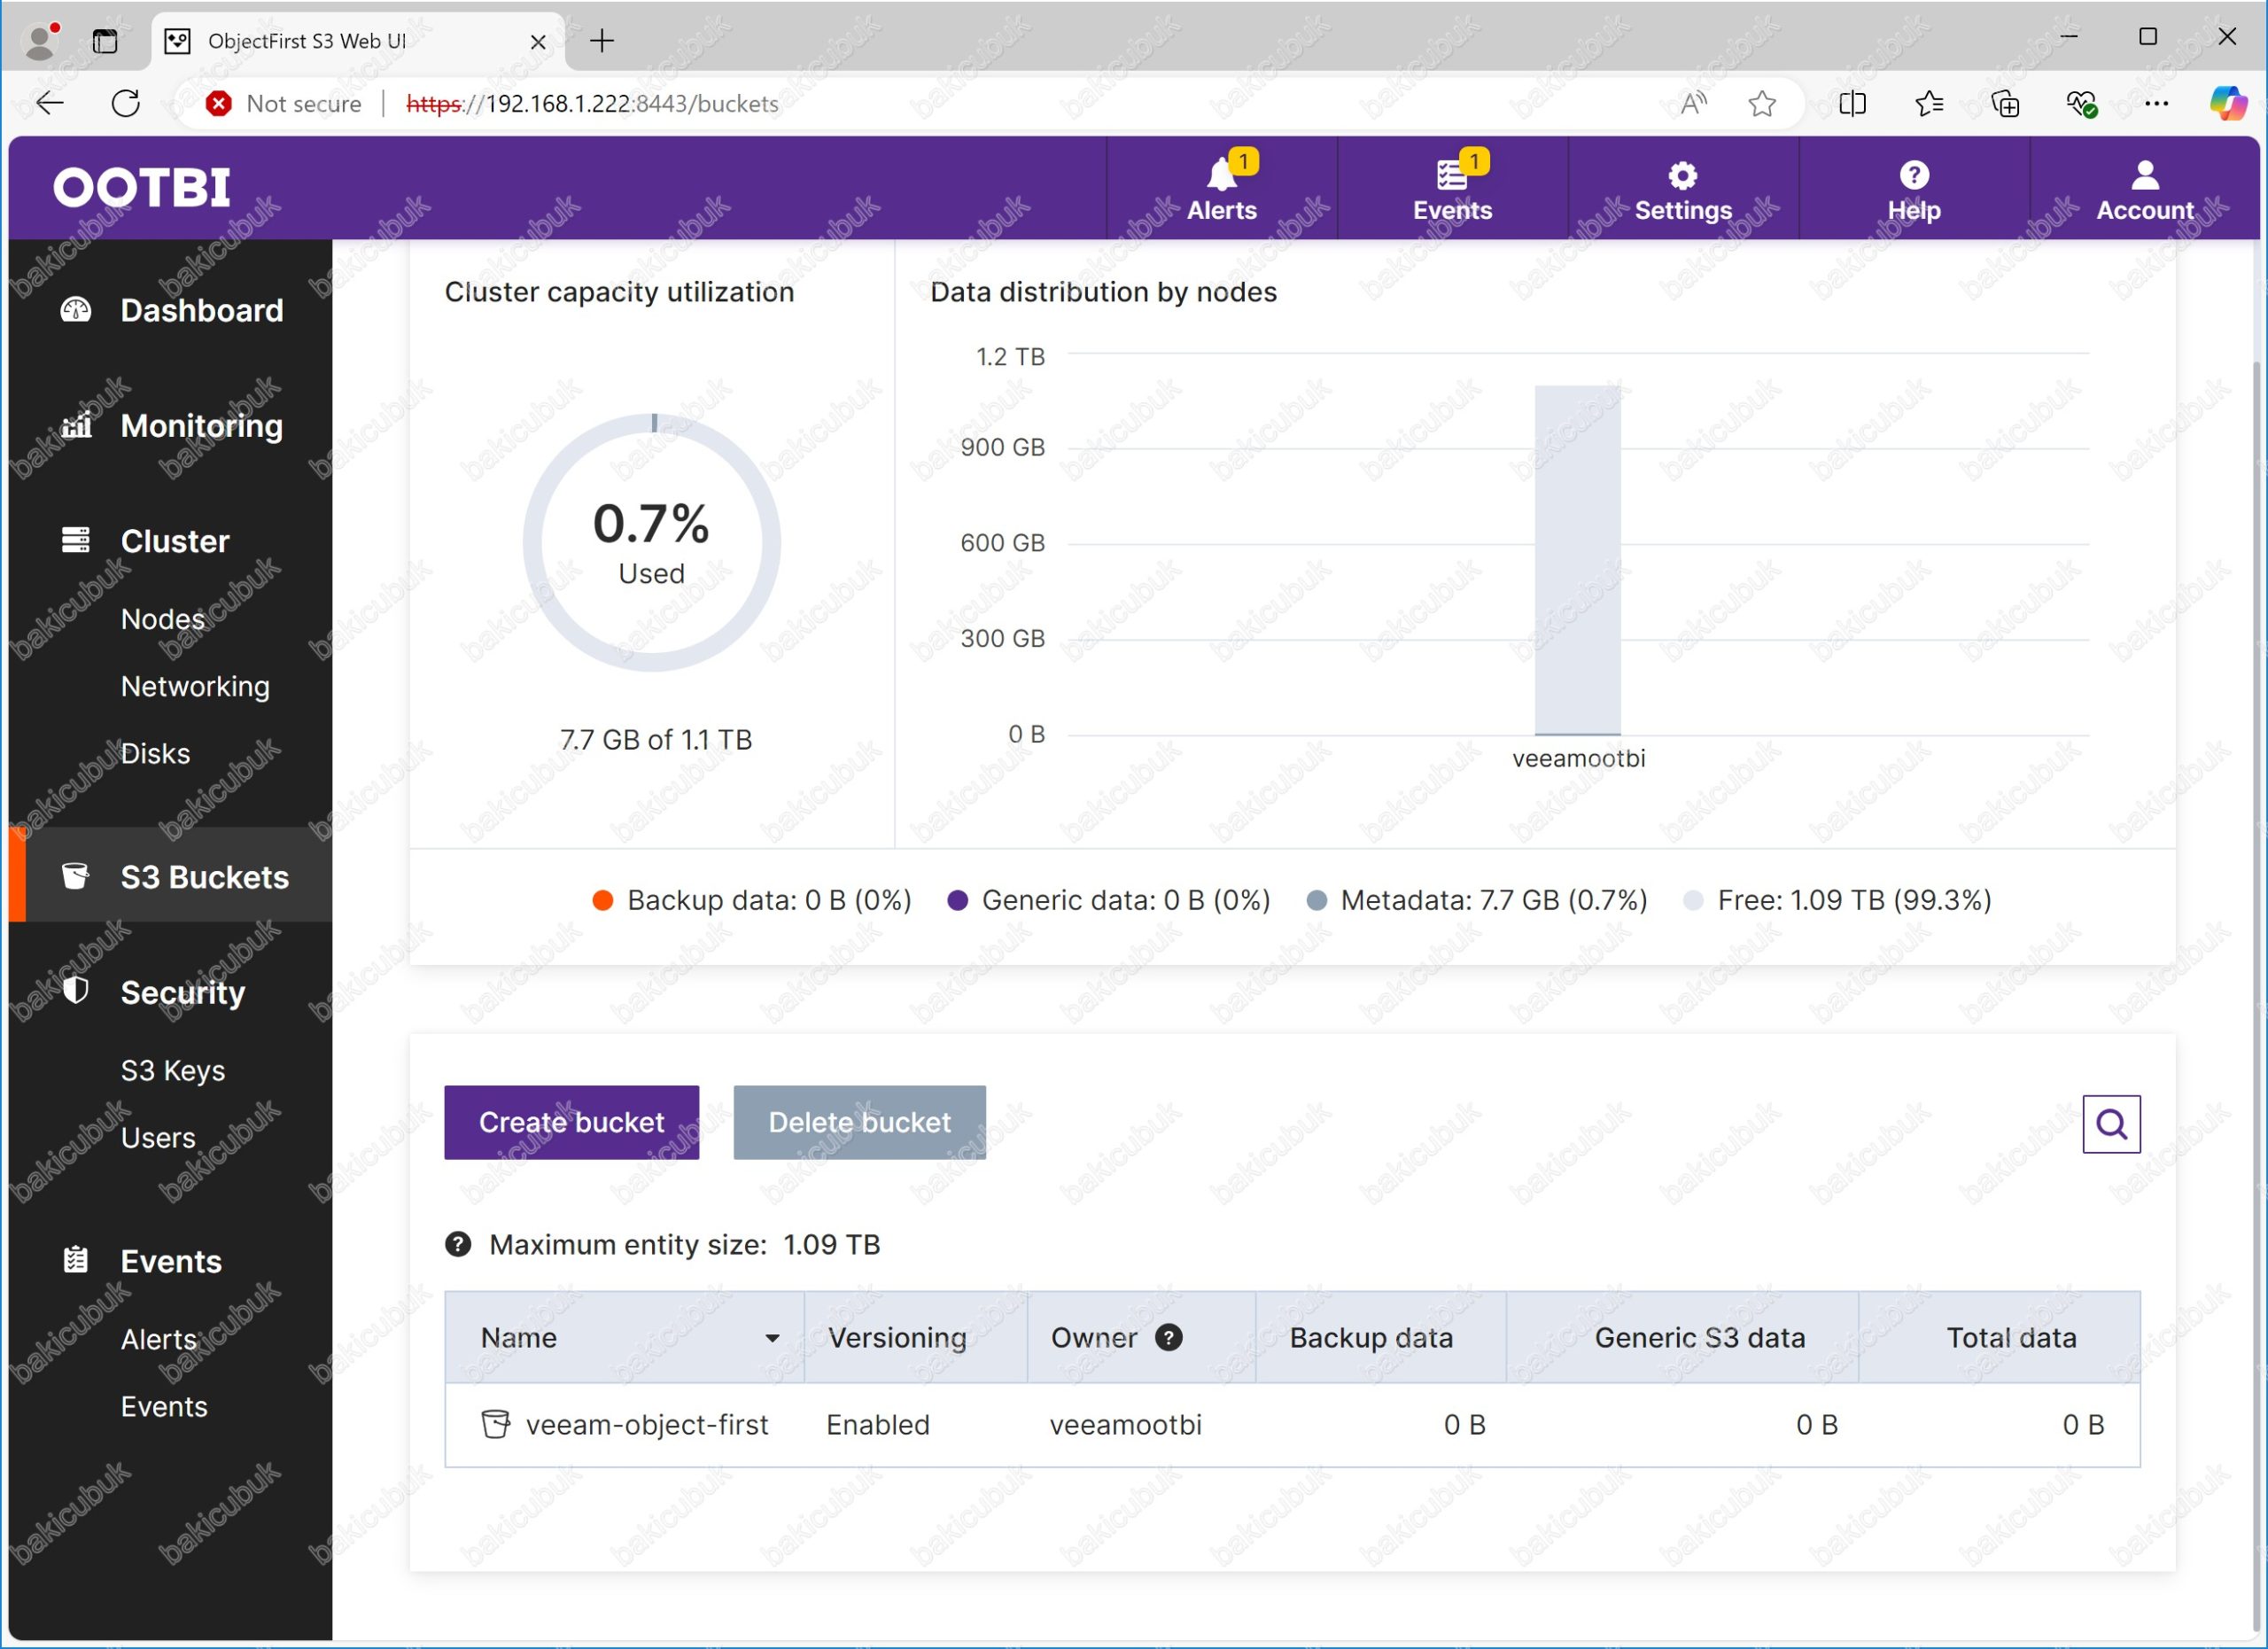Screen dimensions: 2268x1649
Task: Select S3 Buckets in sidebar
Action: point(171,876)
